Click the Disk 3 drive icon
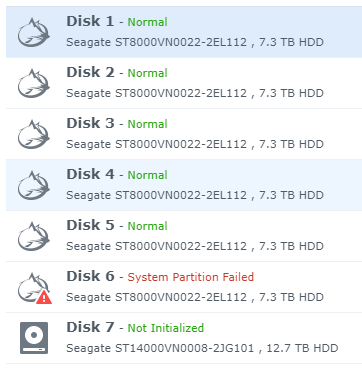Screen dimensions: 362x369 pyautogui.click(x=33, y=134)
